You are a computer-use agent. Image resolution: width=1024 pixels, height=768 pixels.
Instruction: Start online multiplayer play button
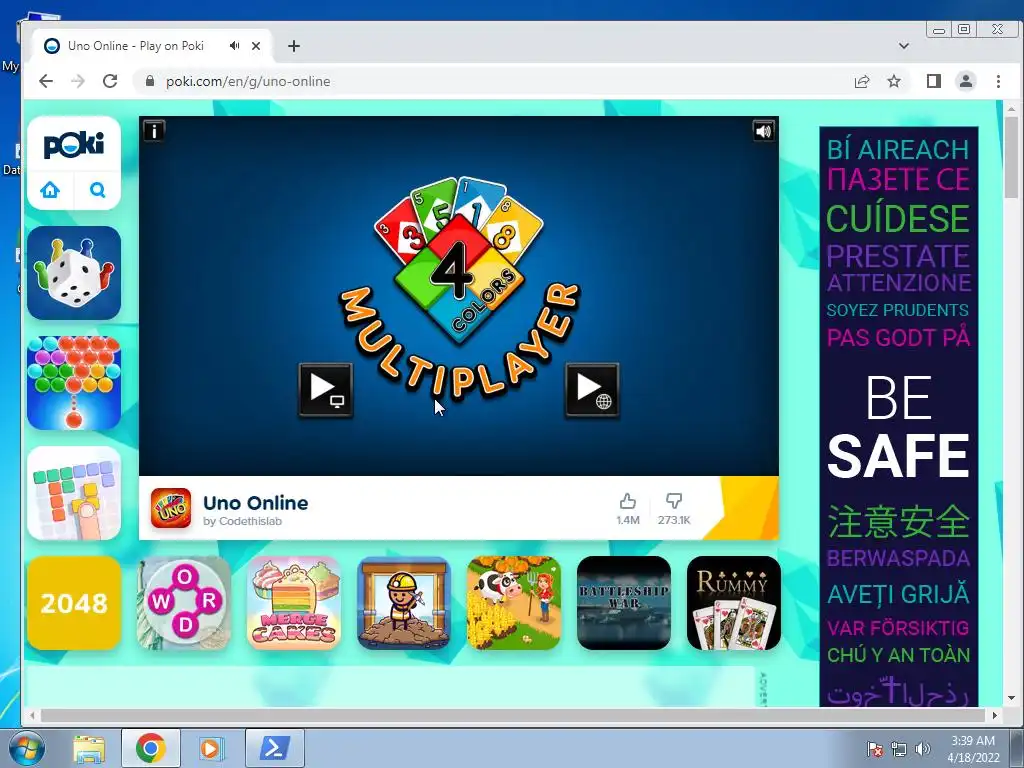click(x=592, y=390)
